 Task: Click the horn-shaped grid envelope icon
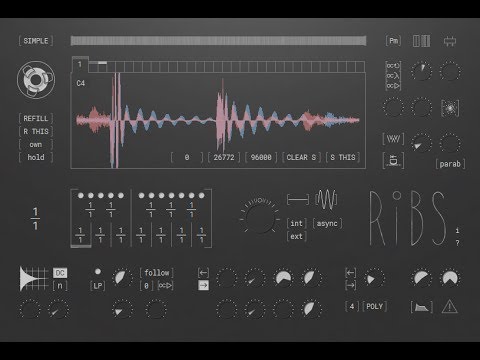point(34,279)
